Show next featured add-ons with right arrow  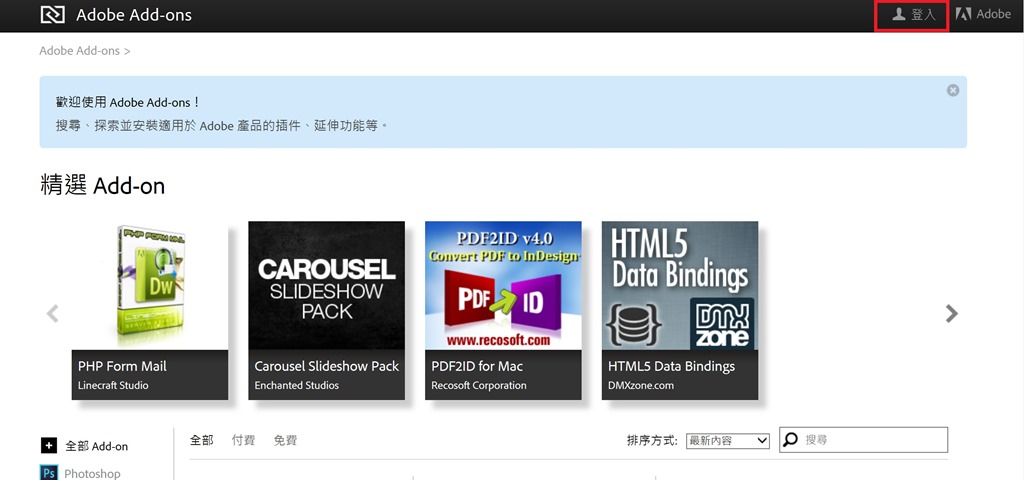(x=952, y=313)
